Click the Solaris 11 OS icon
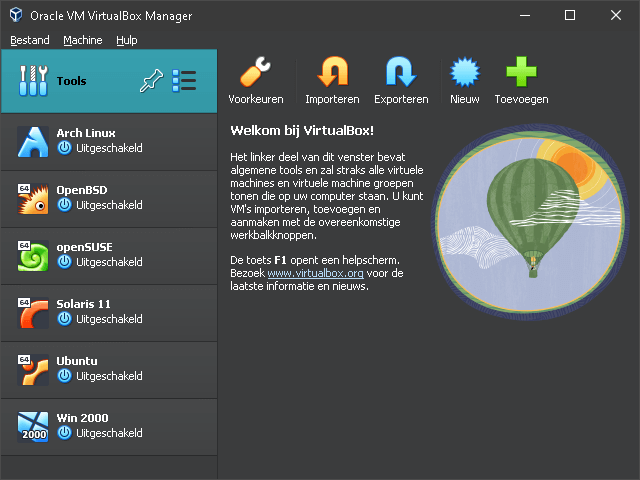Image resolution: width=640 pixels, height=480 pixels. [33, 313]
